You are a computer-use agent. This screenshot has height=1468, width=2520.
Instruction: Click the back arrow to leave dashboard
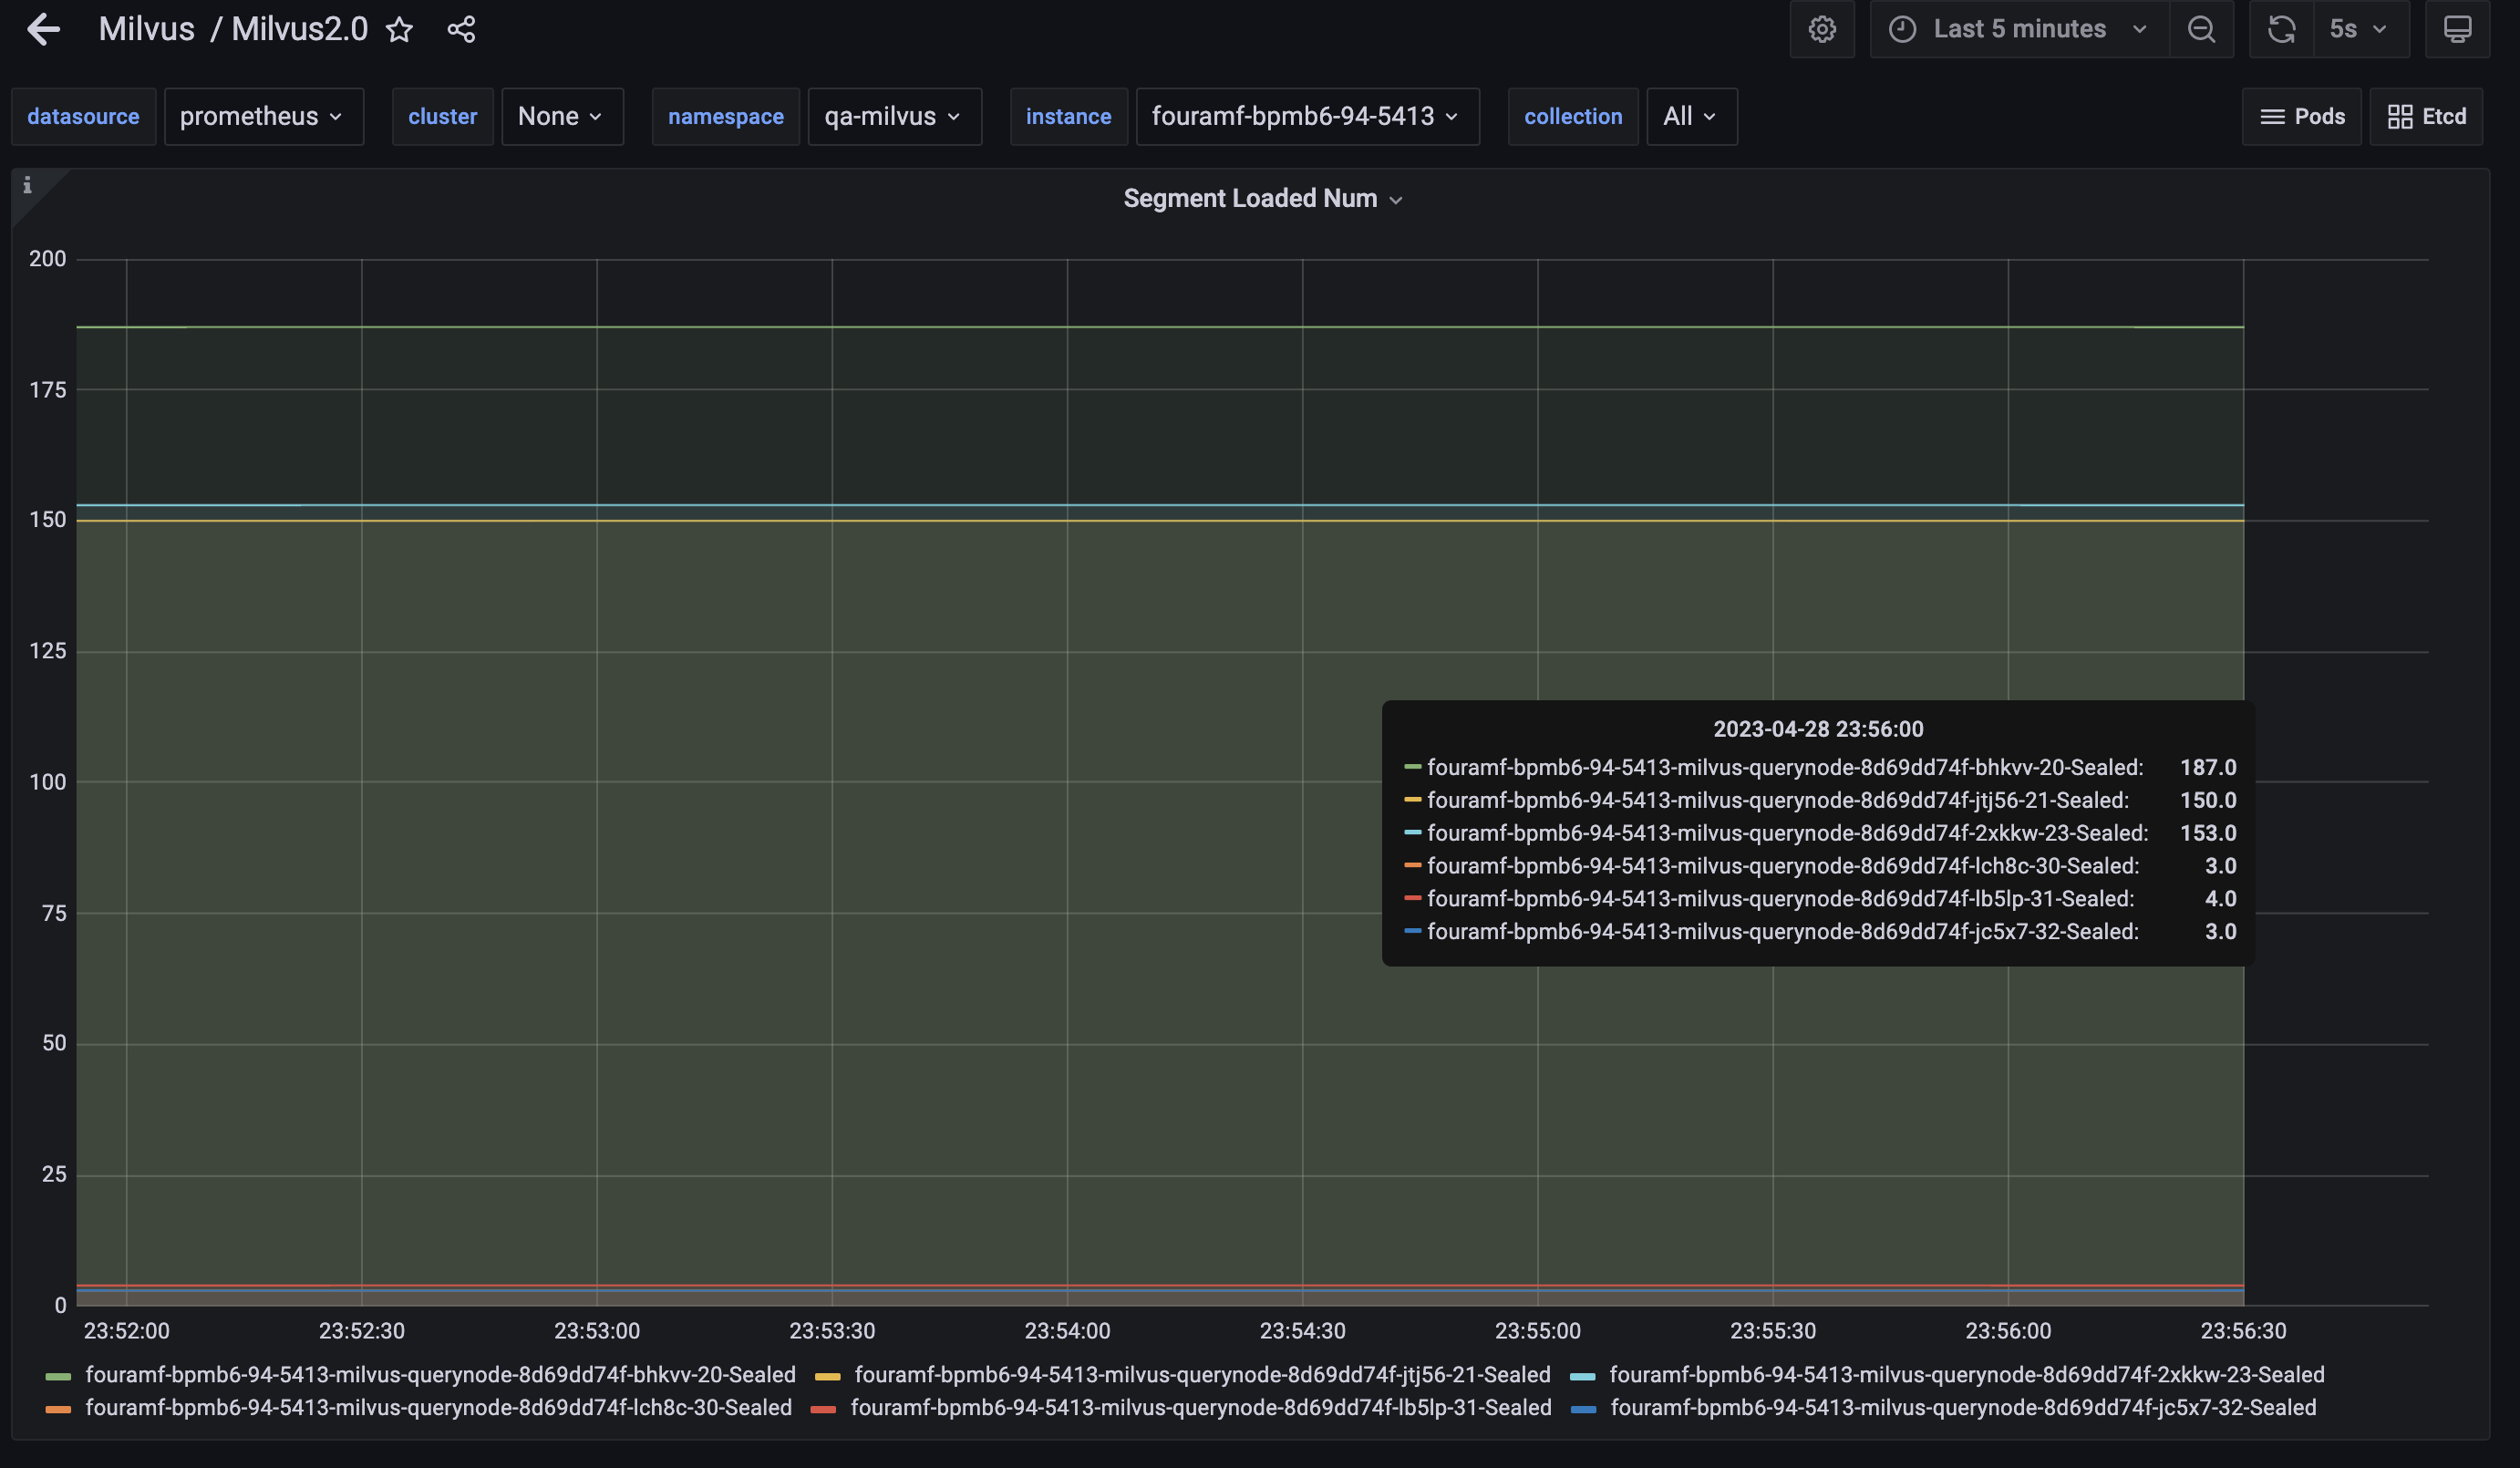tap(44, 28)
